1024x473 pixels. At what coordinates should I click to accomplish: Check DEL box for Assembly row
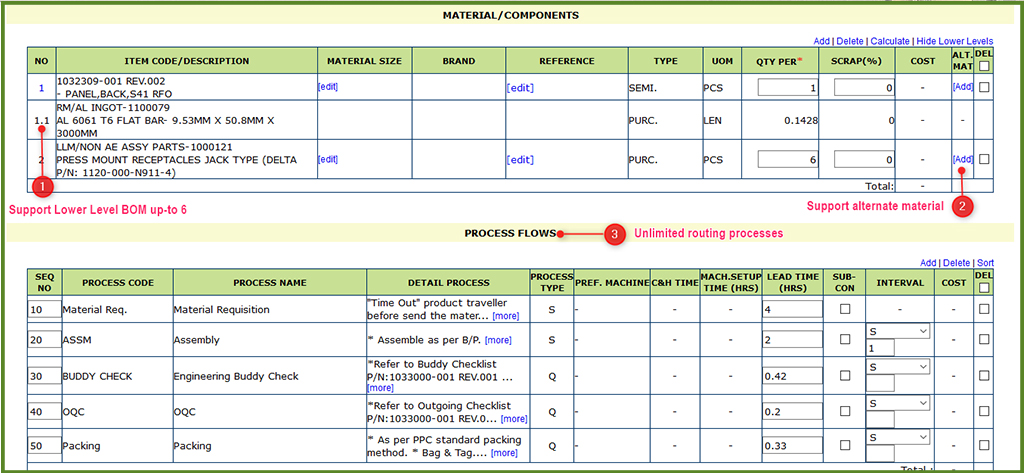[984, 339]
